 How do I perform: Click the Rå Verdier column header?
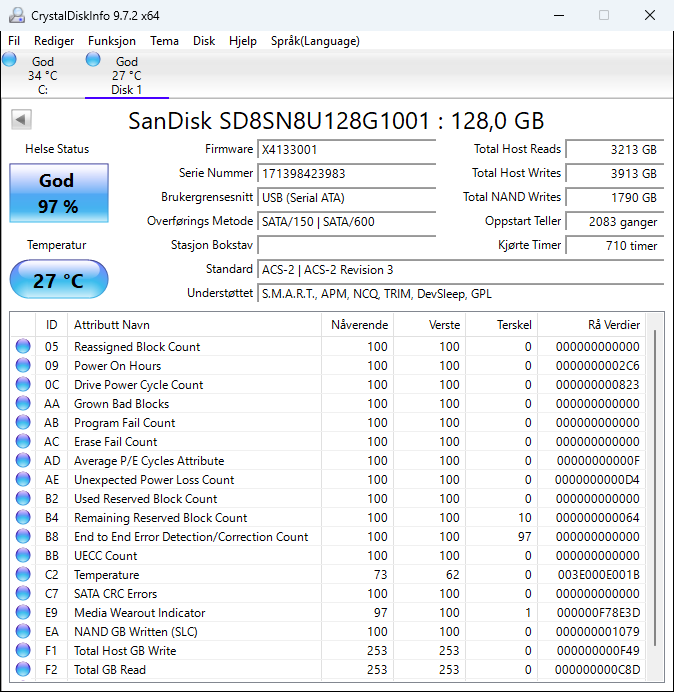(591, 325)
